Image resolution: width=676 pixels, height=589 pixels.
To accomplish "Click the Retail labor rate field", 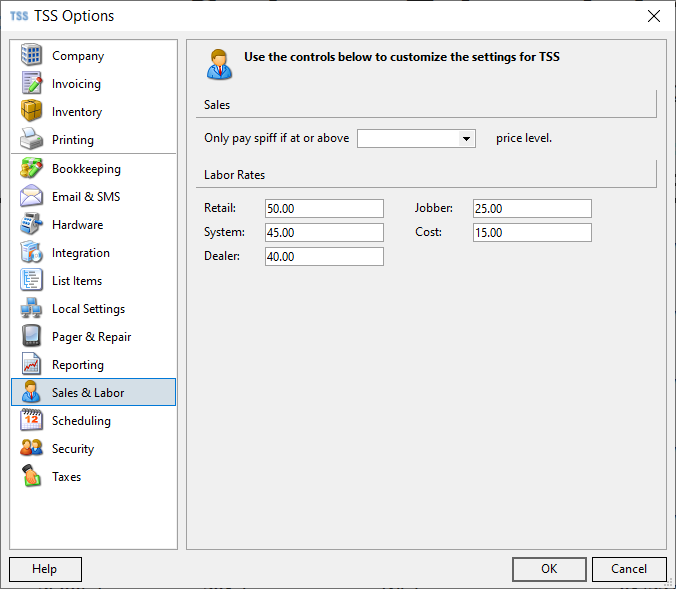I will pos(324,209).
